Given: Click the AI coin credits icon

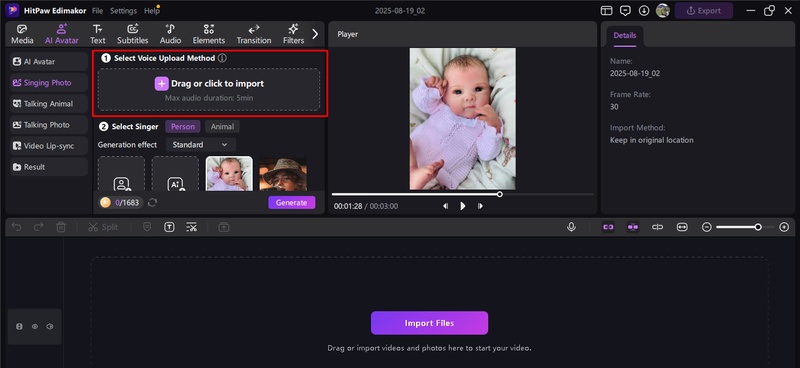Looking at the screenshot, I should click(106, 203).
